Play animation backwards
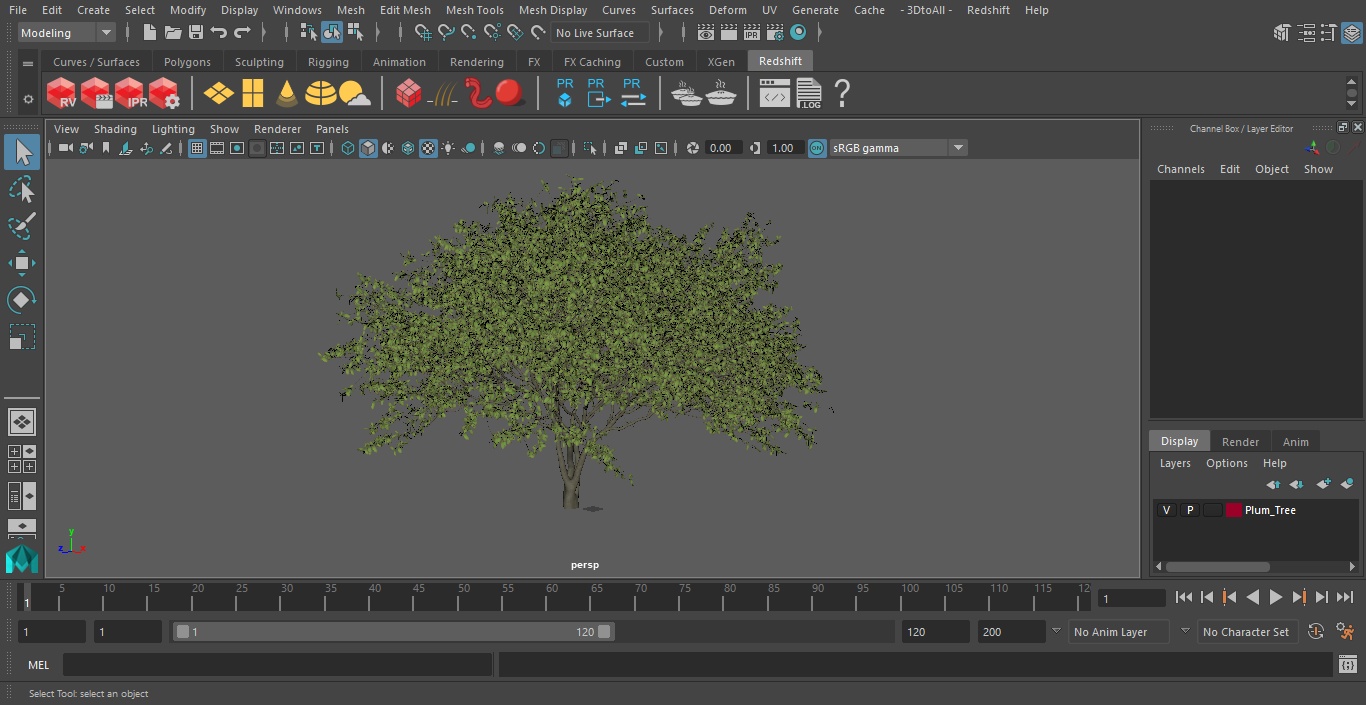Image resolution: width=1366 pixels, height=705 pixels. (1253, 597)
